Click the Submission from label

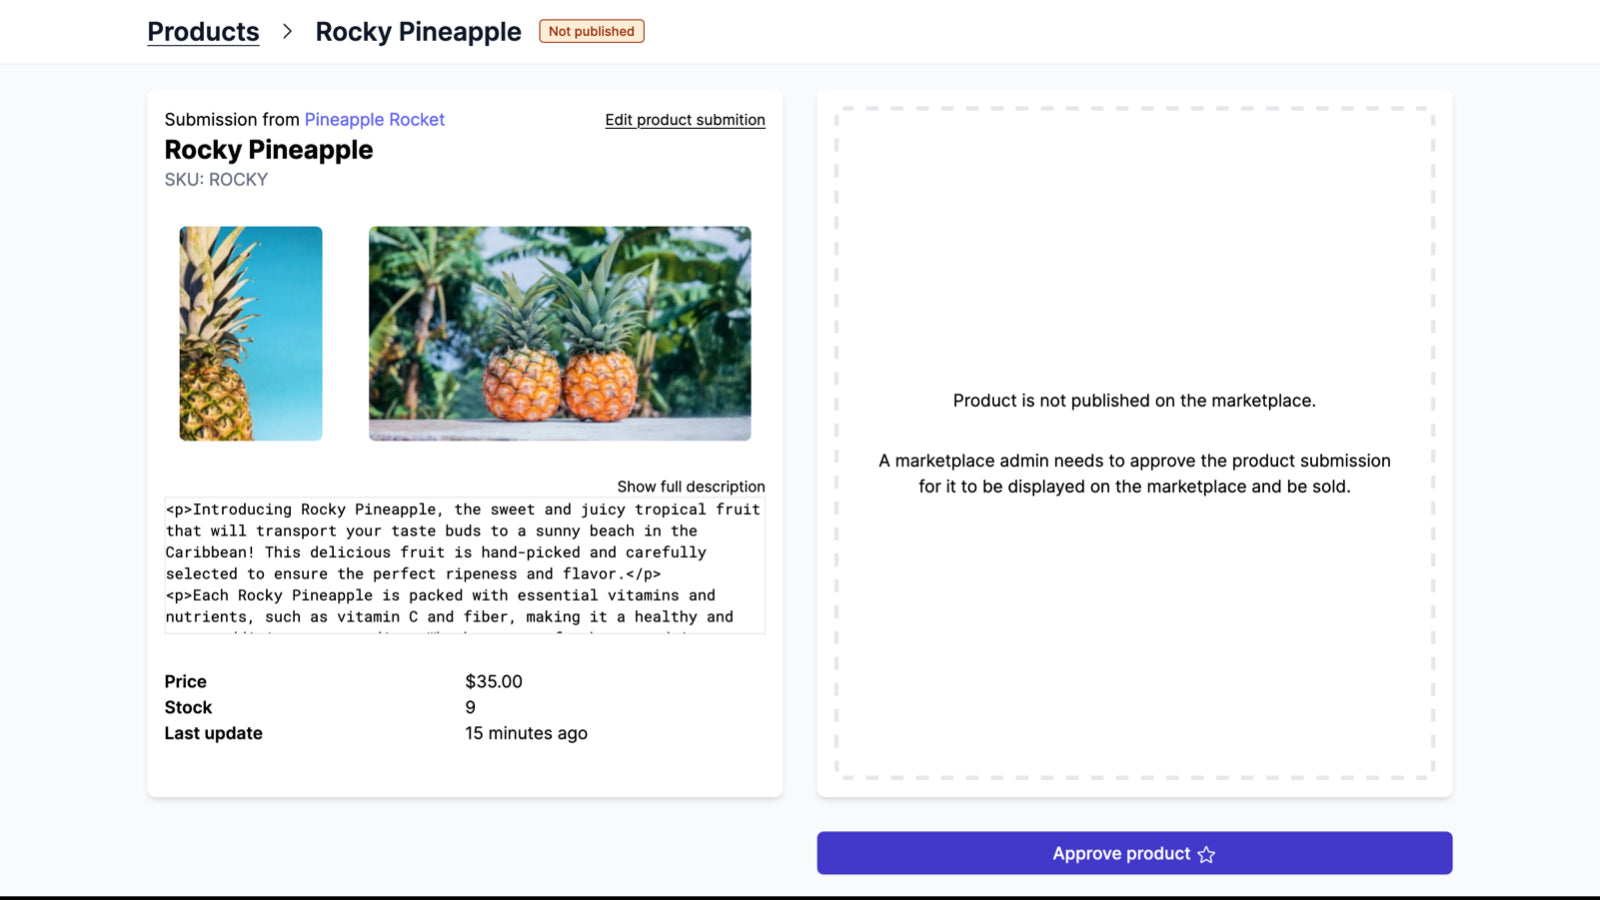coord(230,119)
